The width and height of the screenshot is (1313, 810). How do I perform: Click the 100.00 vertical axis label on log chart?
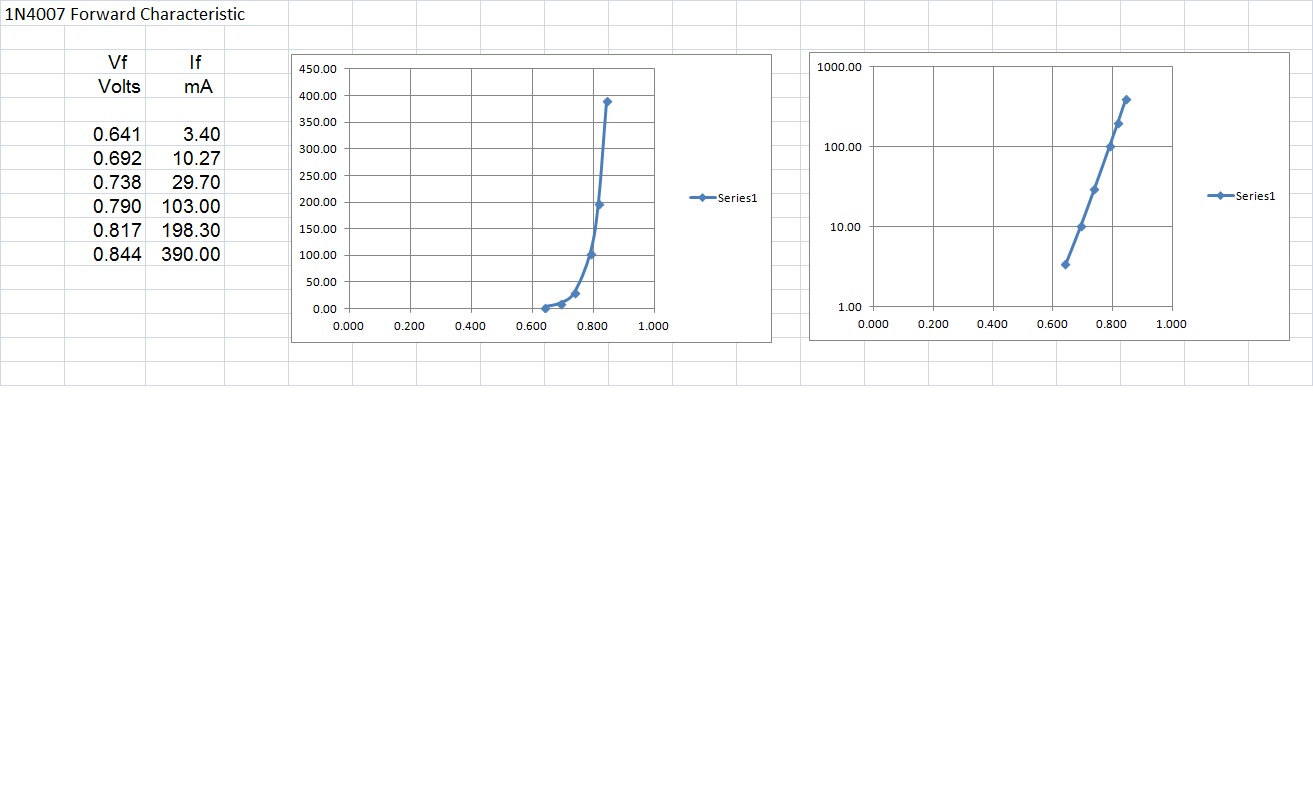point(842,147)
